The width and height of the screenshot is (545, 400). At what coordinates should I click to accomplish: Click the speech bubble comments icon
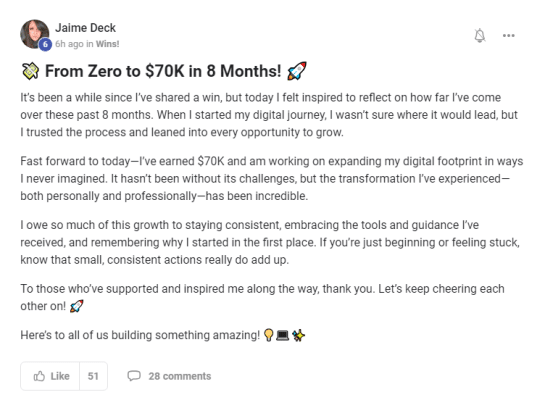tap(134, 376)
